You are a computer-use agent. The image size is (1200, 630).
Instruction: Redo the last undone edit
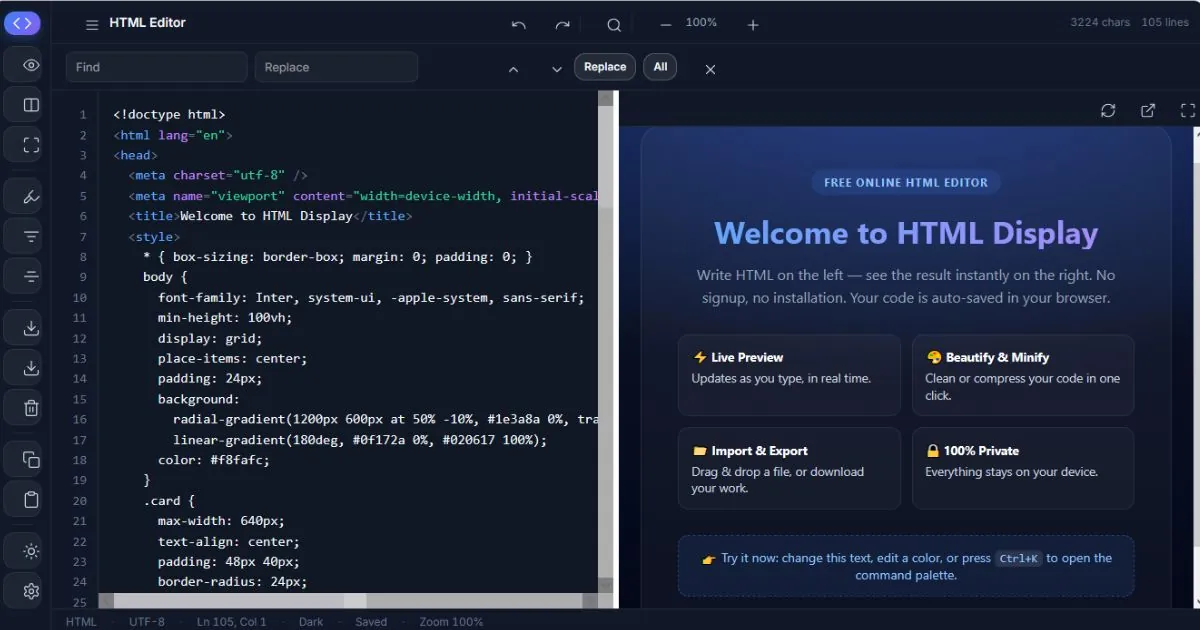click(562, 25)
